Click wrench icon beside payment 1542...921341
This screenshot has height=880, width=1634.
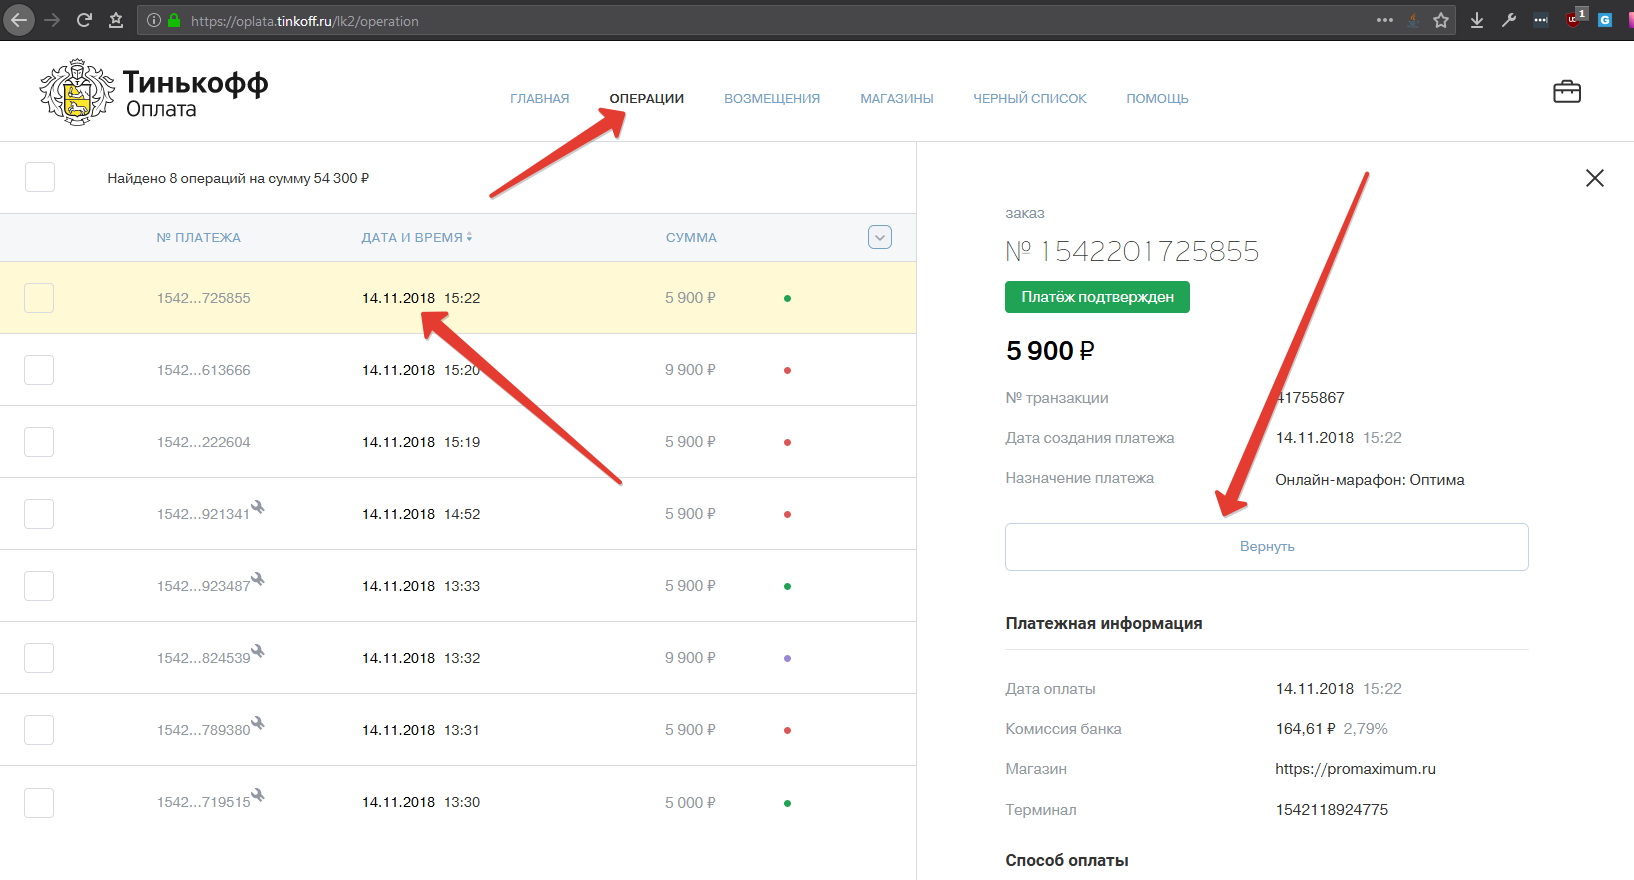[258, 507]
